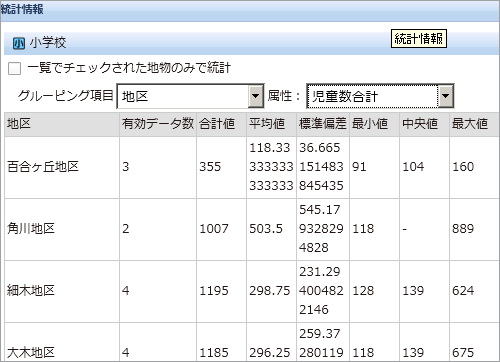Select the 角川地区 row name
The height and width of the screenshot is (362, 500).
[x=31, y=229]
